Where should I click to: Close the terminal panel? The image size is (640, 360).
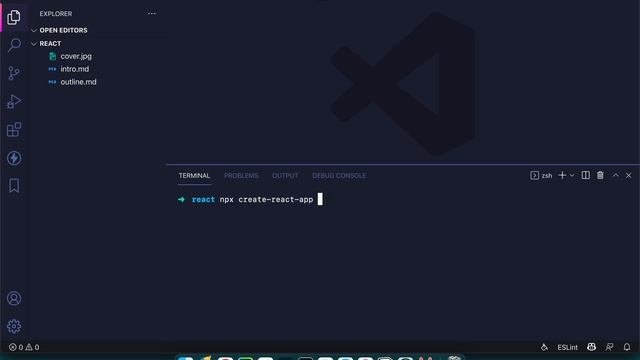[x=629, y=176]
